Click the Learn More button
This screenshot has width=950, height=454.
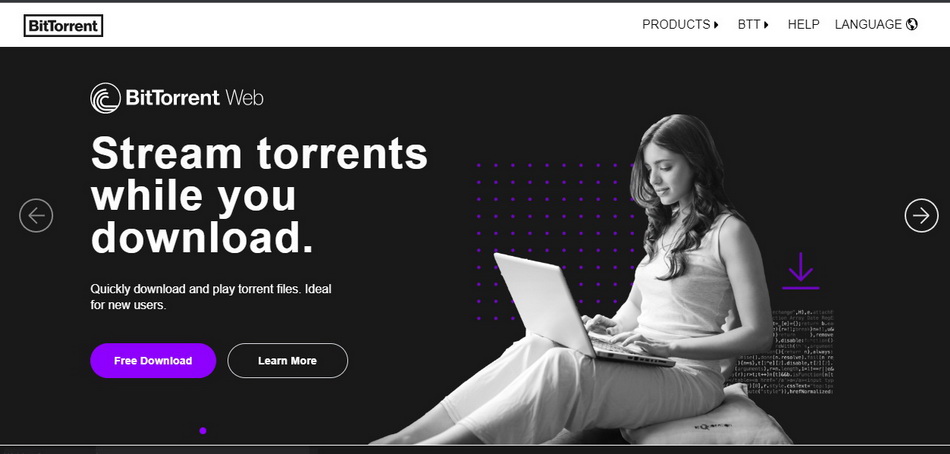click(287, 361)
